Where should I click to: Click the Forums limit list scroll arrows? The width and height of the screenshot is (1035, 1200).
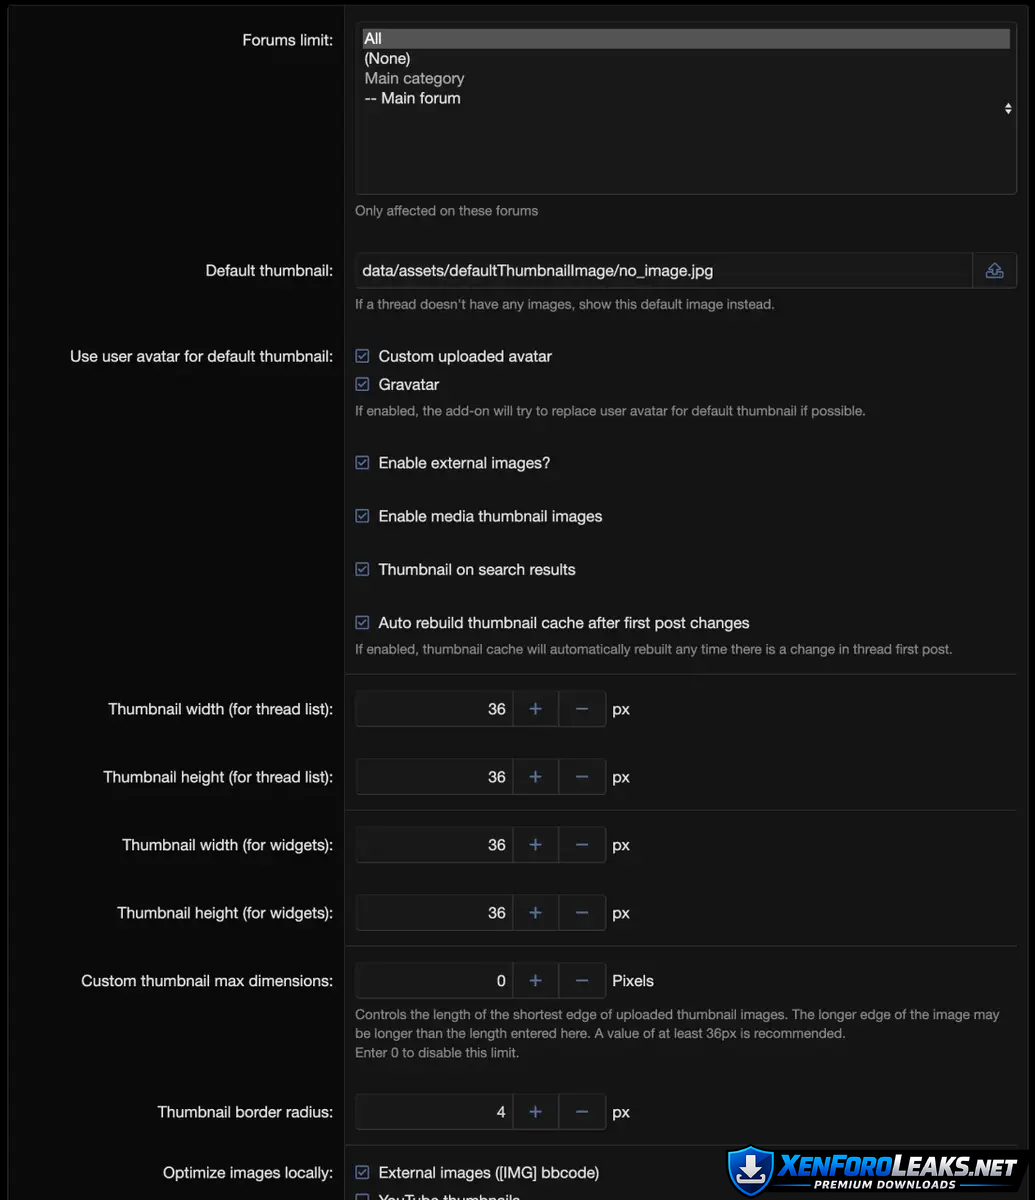tap(1007, 108)
